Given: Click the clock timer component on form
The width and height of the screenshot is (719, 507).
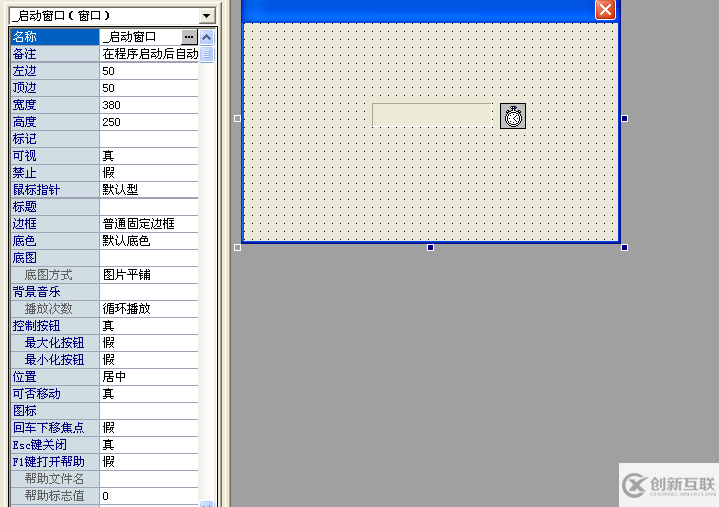Looking at the screenshot, I should (x=513, y=116).
